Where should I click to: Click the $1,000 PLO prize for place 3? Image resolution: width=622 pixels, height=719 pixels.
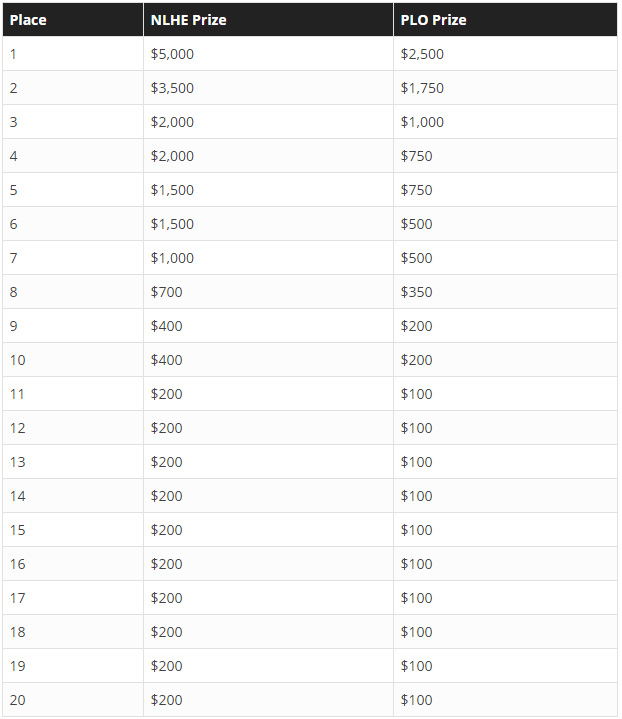[x=422, y=122]
